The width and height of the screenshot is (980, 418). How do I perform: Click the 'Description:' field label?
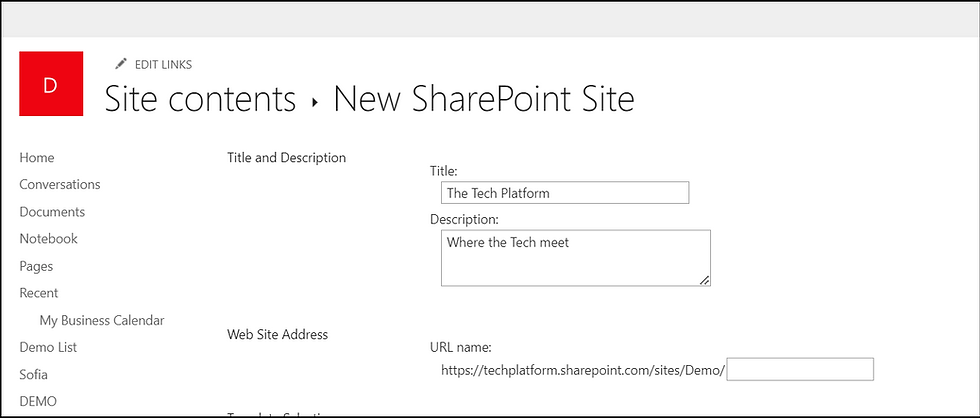point(464,219)
